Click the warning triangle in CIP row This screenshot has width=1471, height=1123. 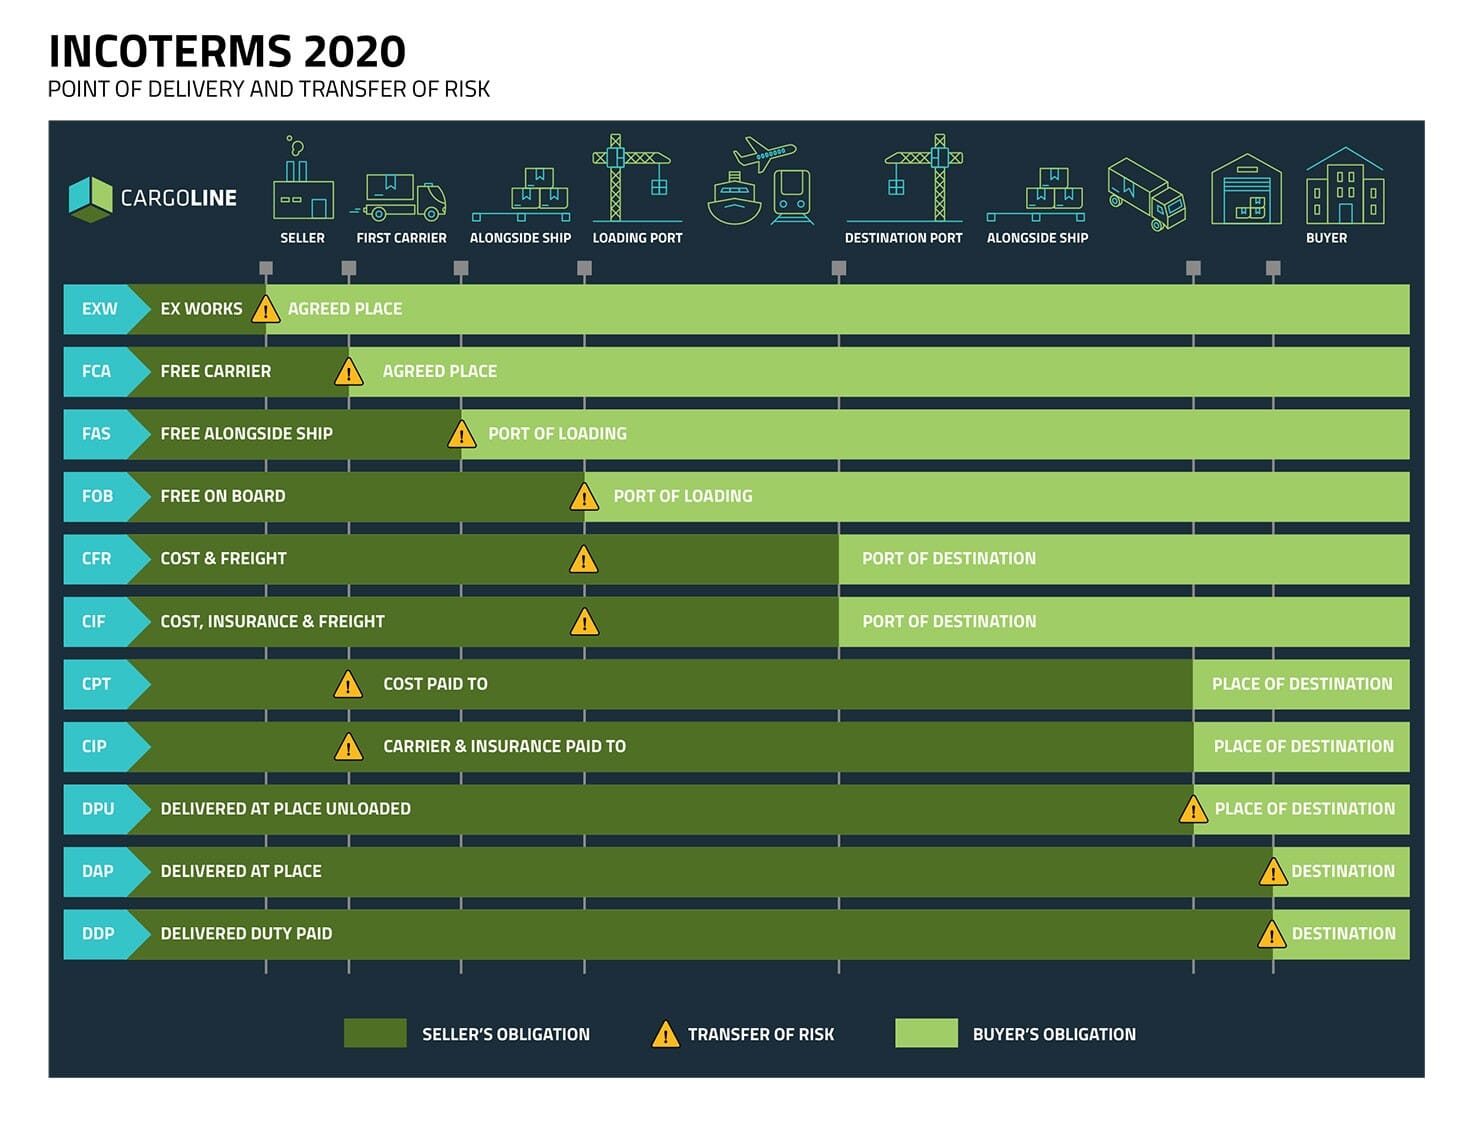pos(348,747)
